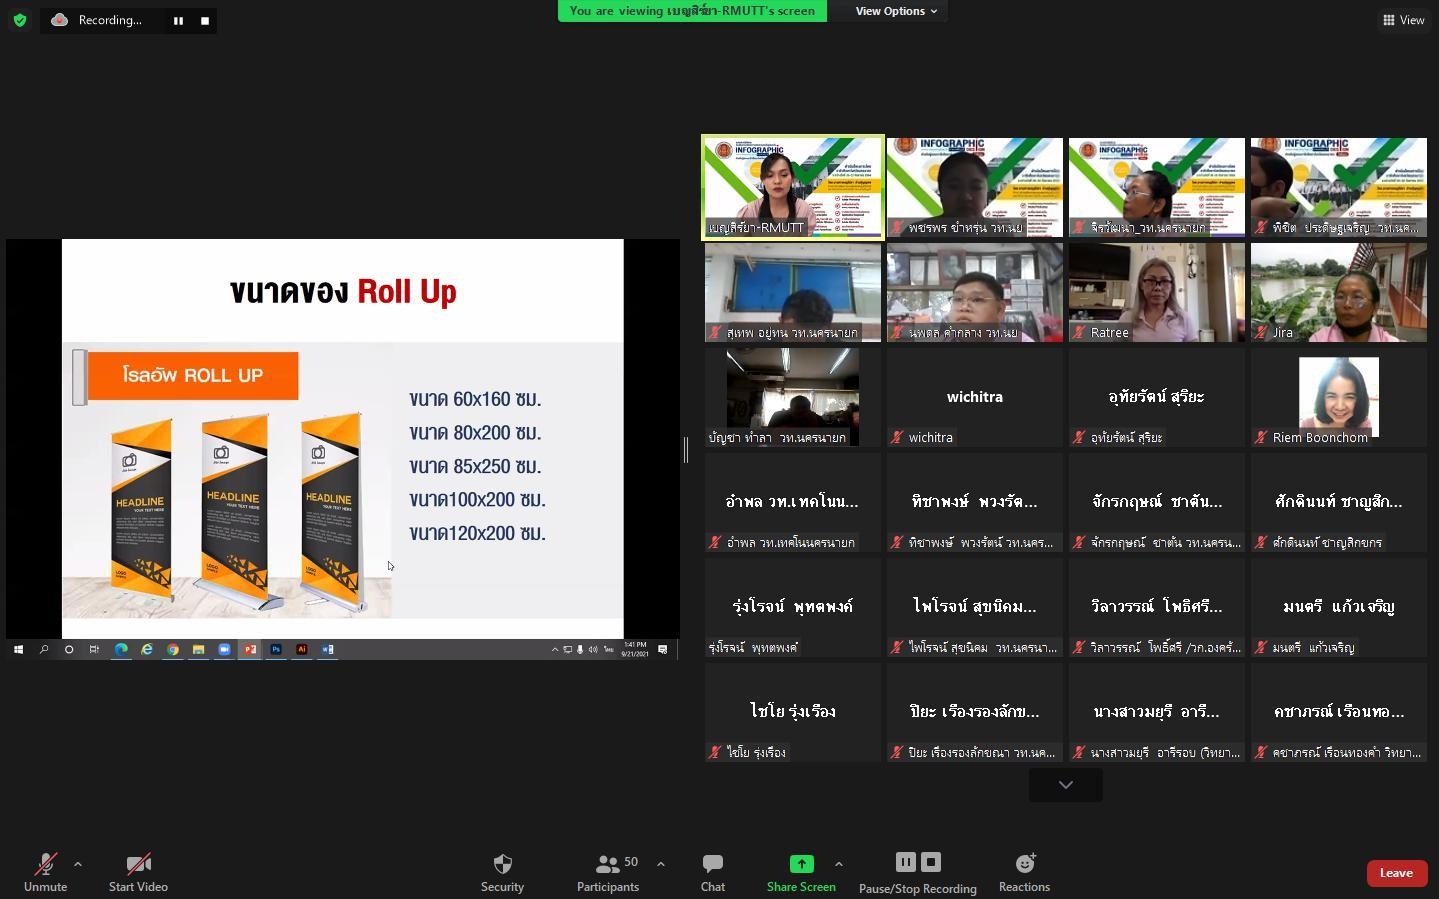The width and height of the screenshot is (1439, 899).
Task: Stop recording in the bottom toolbar
Action: [931, 862]
